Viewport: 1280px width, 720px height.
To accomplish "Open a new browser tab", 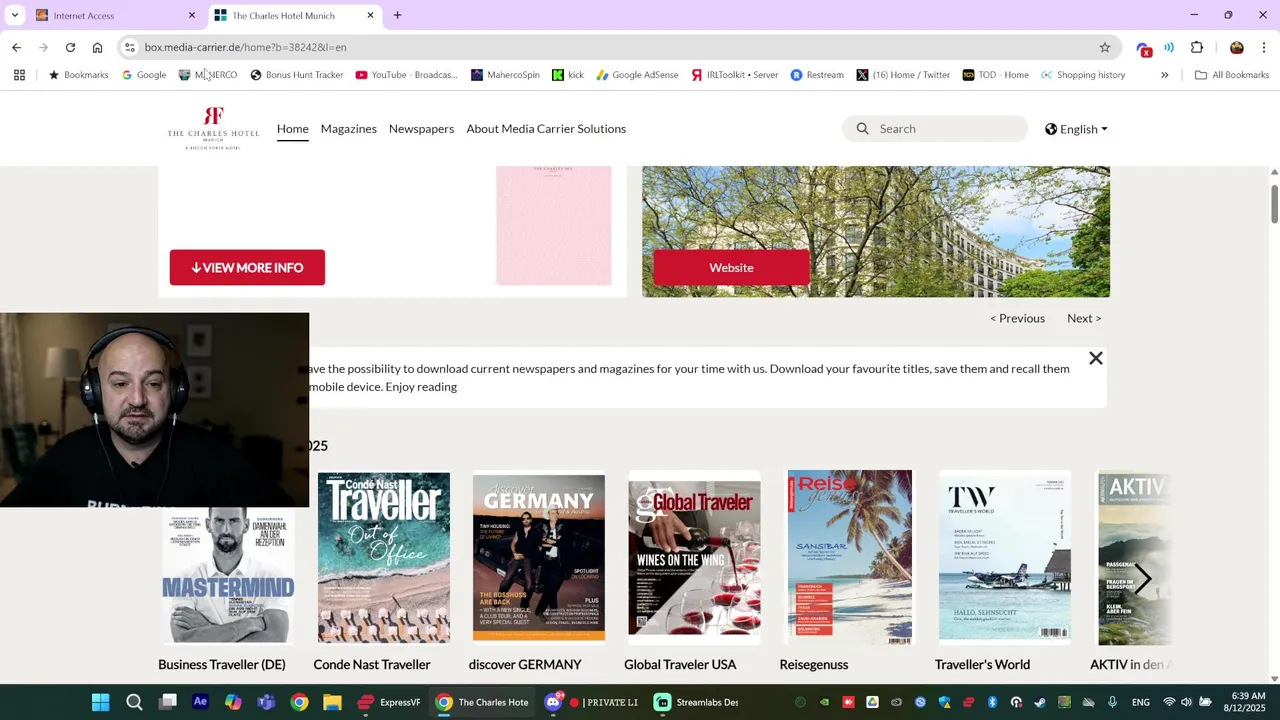I will click(397, 15).
